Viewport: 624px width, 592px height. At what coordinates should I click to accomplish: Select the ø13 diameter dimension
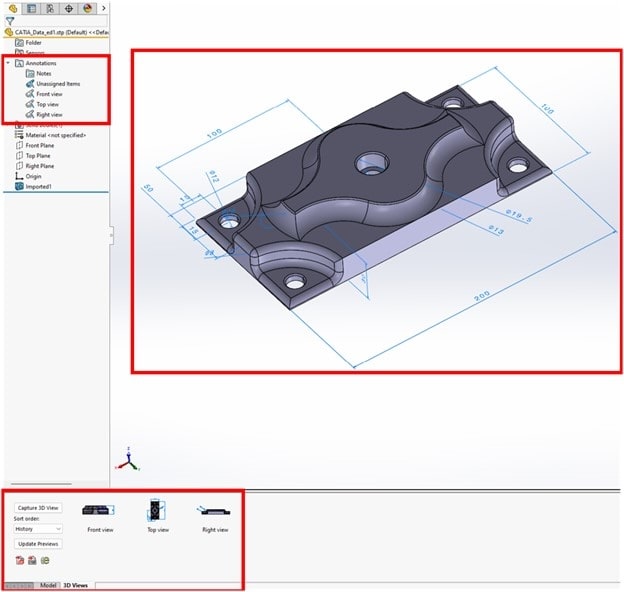(496, 230)
